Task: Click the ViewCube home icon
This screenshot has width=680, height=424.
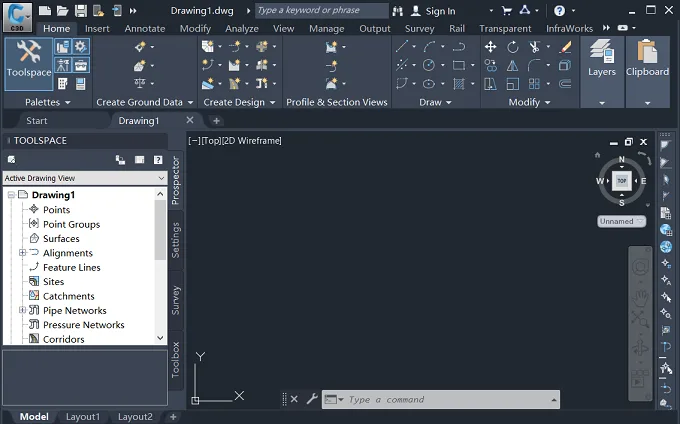Action: click(x=598, y=155)
